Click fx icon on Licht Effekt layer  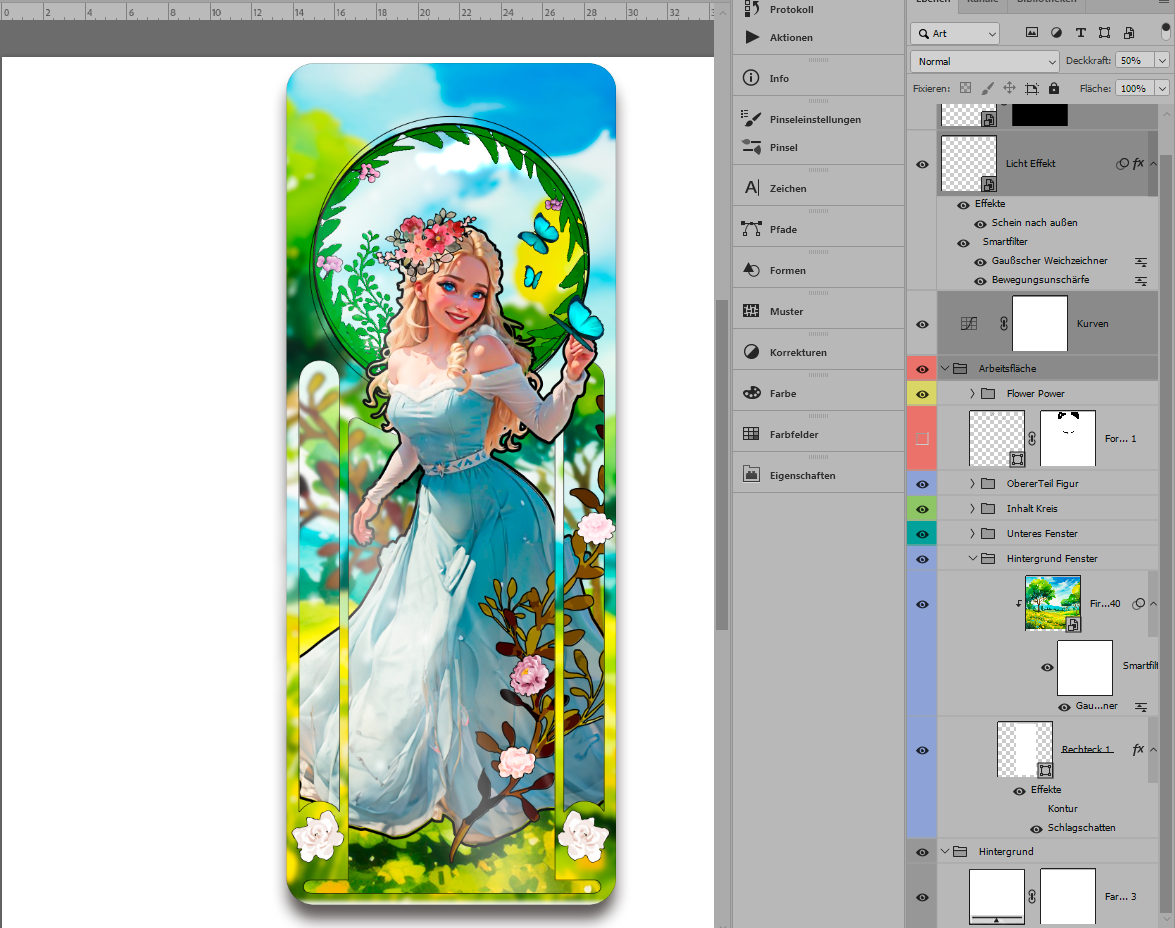pos(1138,163)
